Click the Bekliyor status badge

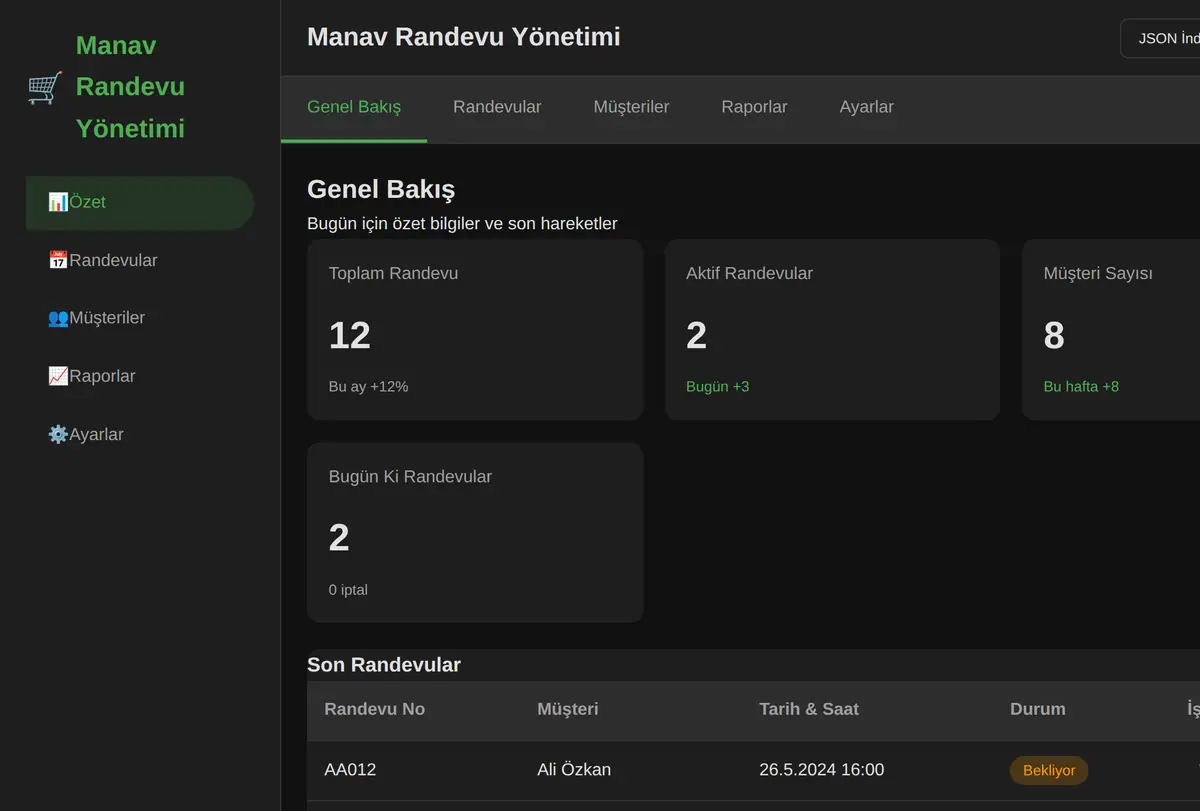[x=1049, y=770]
